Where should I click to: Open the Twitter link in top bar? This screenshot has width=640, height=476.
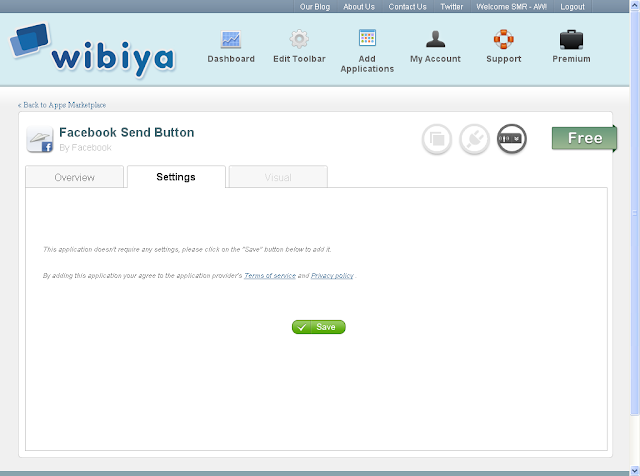tap(451, 7)
